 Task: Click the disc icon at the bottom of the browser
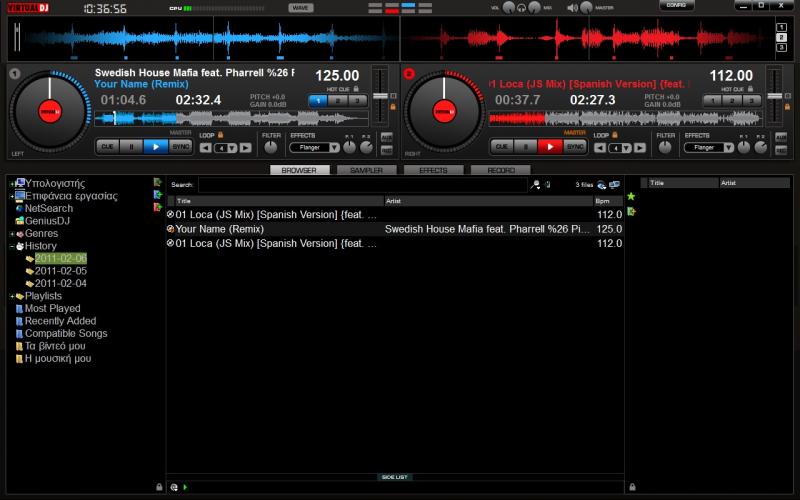coord(174,487)
